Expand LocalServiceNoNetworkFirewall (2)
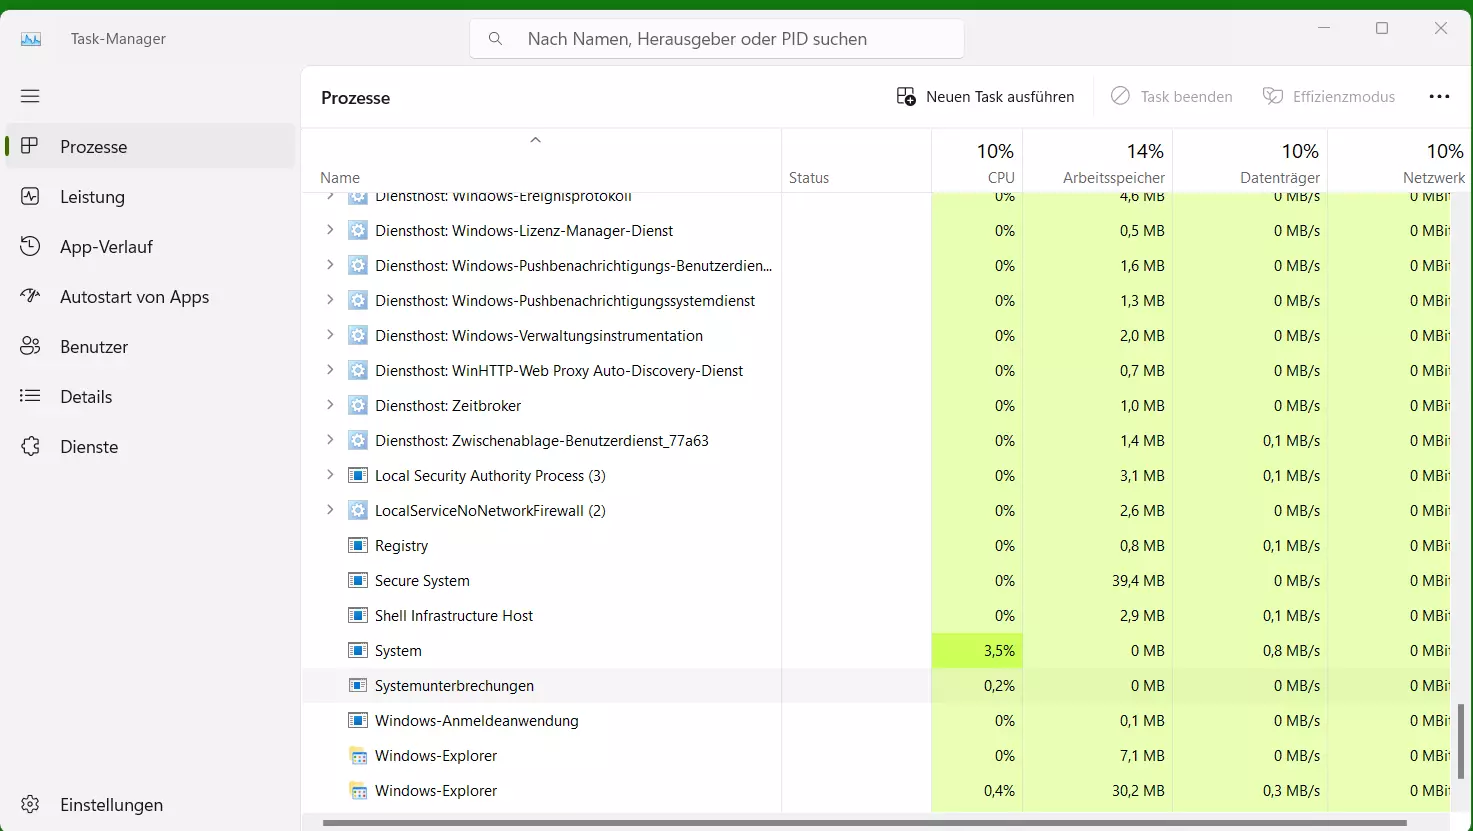The width and height of the screenshot is (1473, 831). (x=330, y=510)
